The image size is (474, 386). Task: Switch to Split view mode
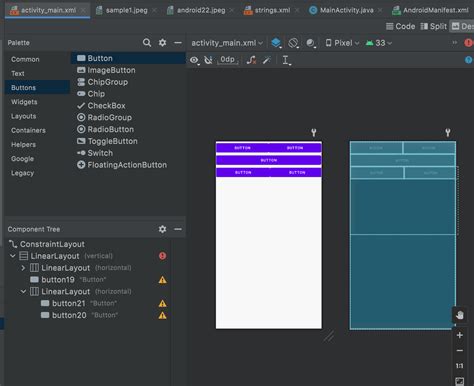(x=433, y=26)
